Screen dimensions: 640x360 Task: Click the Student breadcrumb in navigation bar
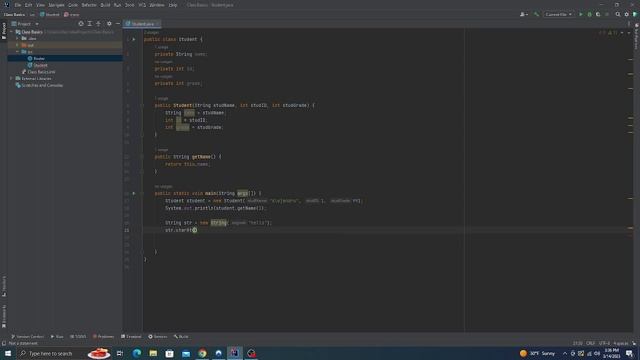pos(49,14)
